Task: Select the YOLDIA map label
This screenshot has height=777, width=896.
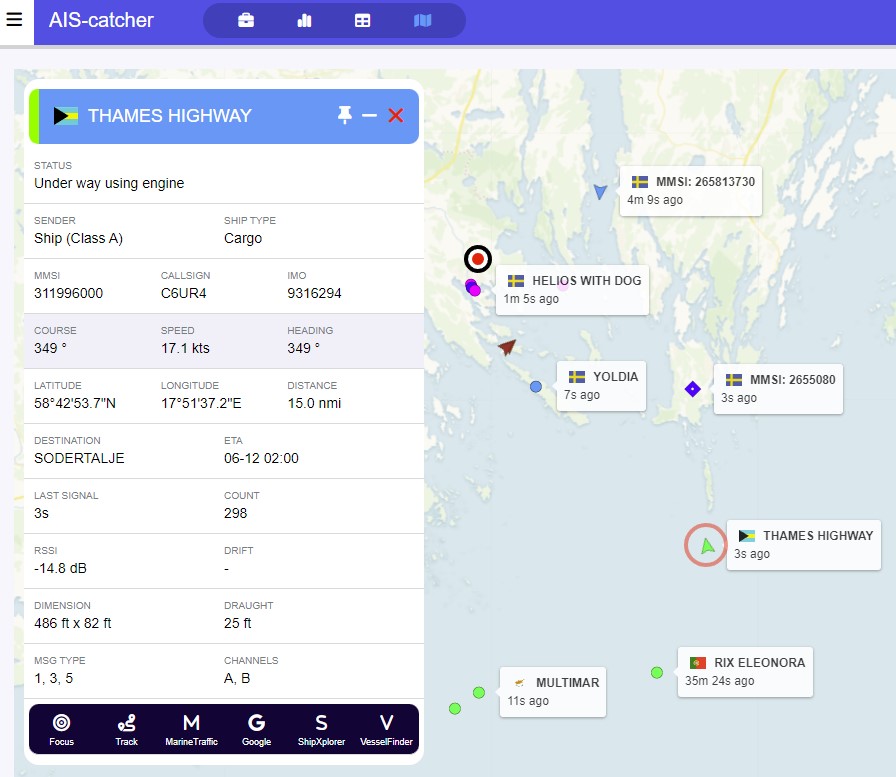Action: pyautogui.click(x=601, y=385)
